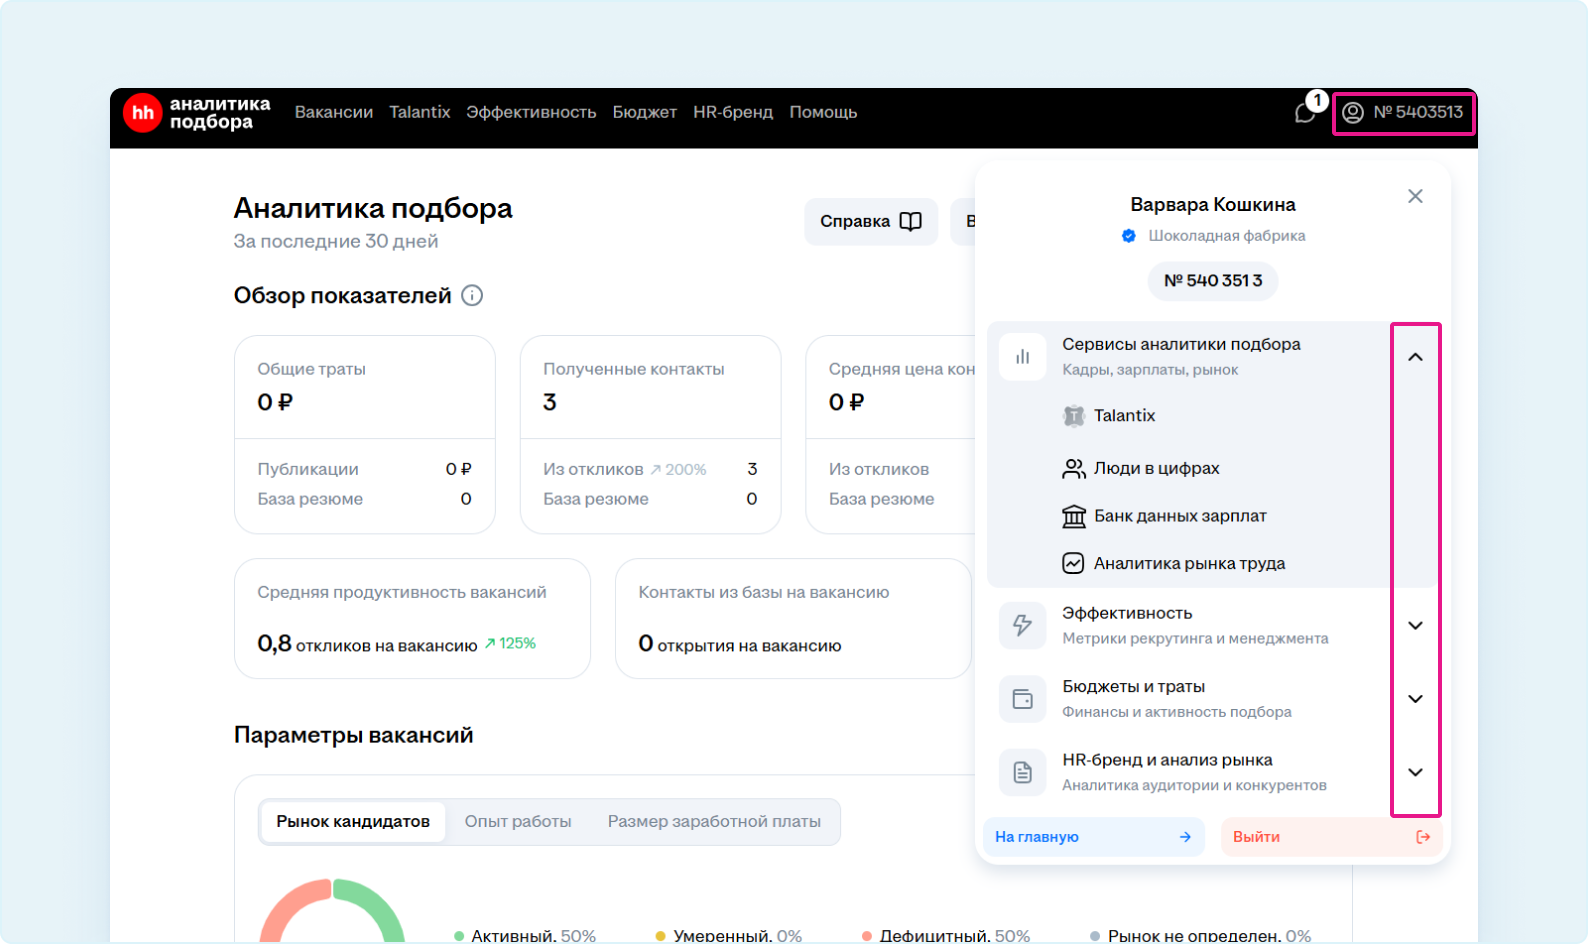Switch to the Опыт работы tab
The image size is (1588, 944).
click(518, 822)
